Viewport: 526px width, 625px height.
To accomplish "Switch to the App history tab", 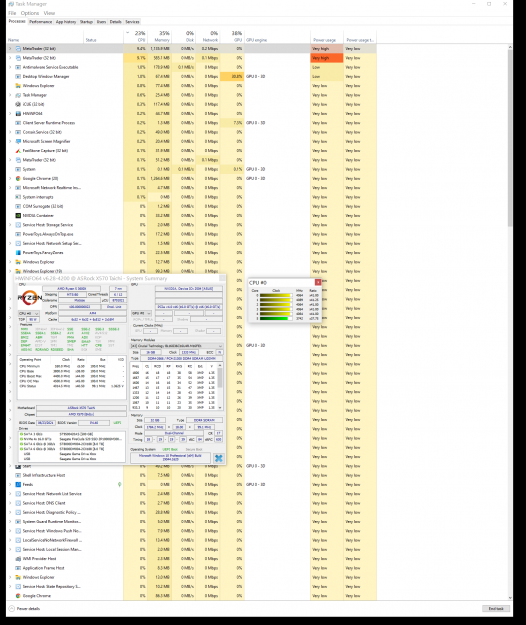I will point(66,22).
